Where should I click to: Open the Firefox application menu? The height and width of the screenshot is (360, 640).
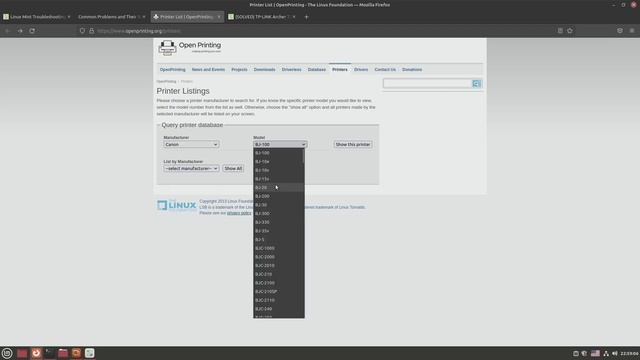tap(632, 31)
